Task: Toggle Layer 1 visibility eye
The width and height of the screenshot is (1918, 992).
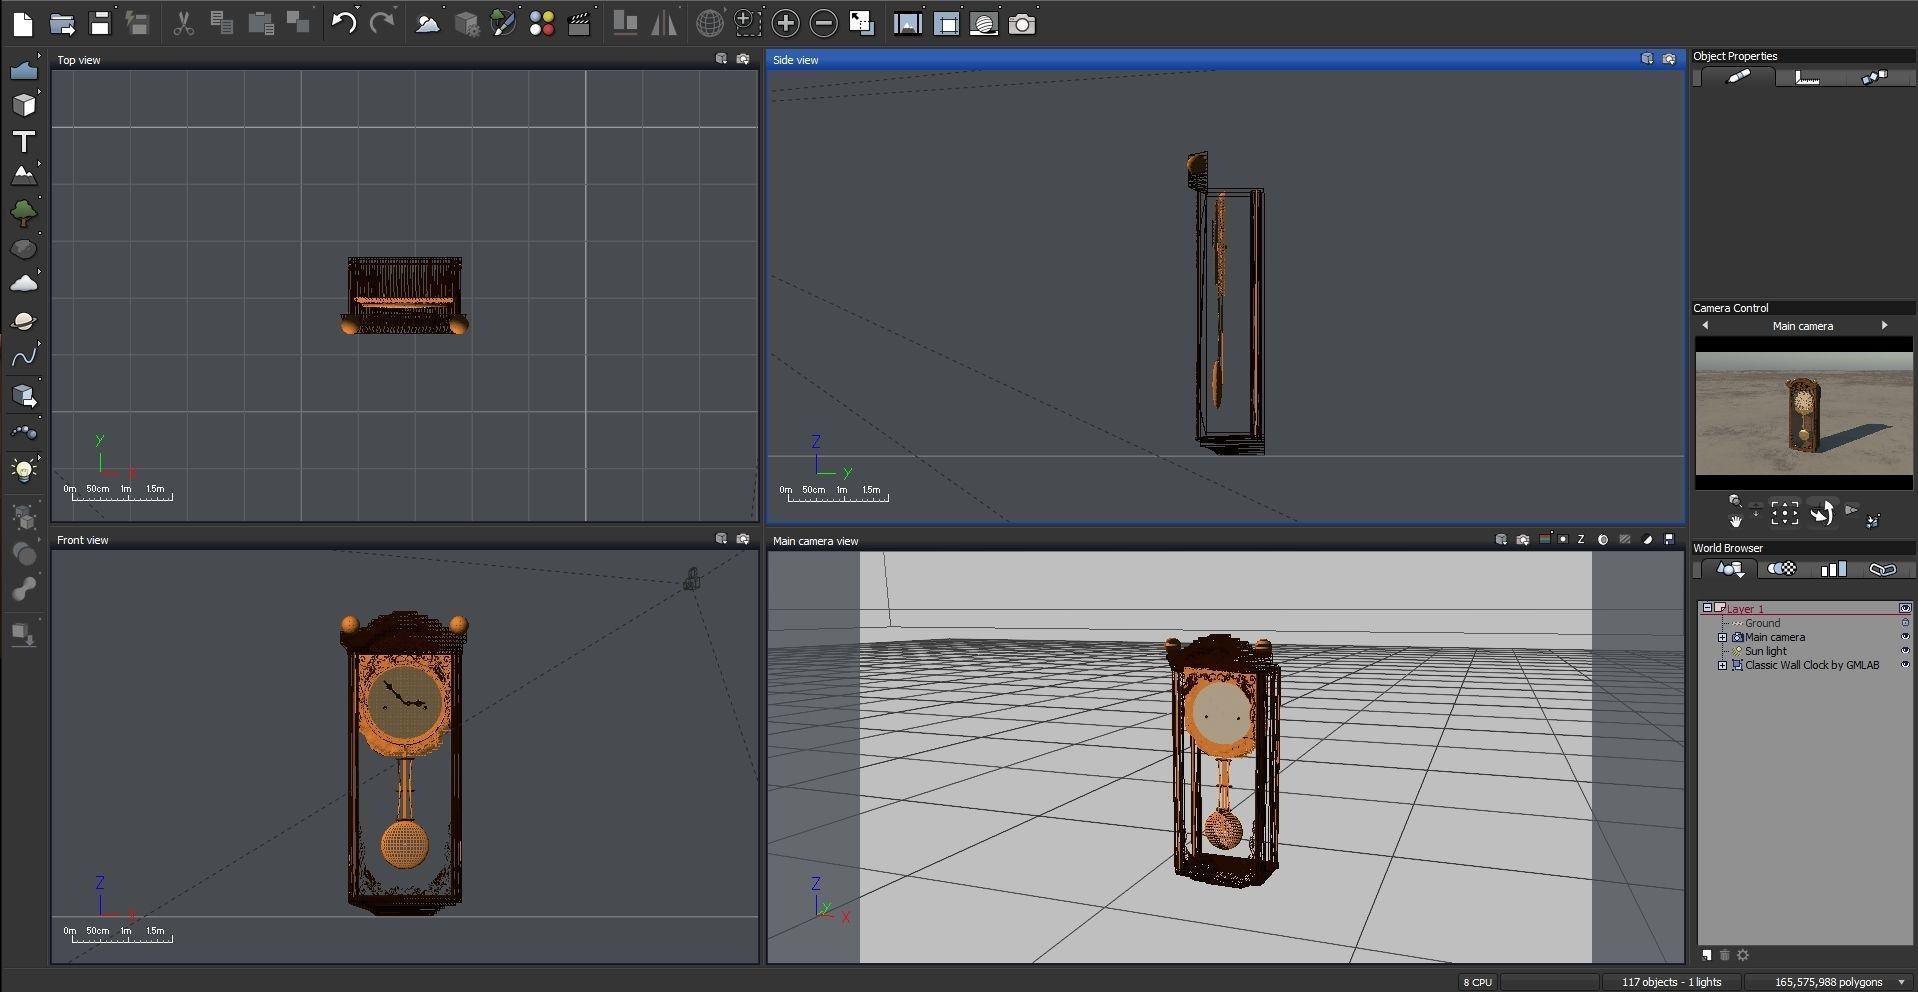Action: point(1905,608)
